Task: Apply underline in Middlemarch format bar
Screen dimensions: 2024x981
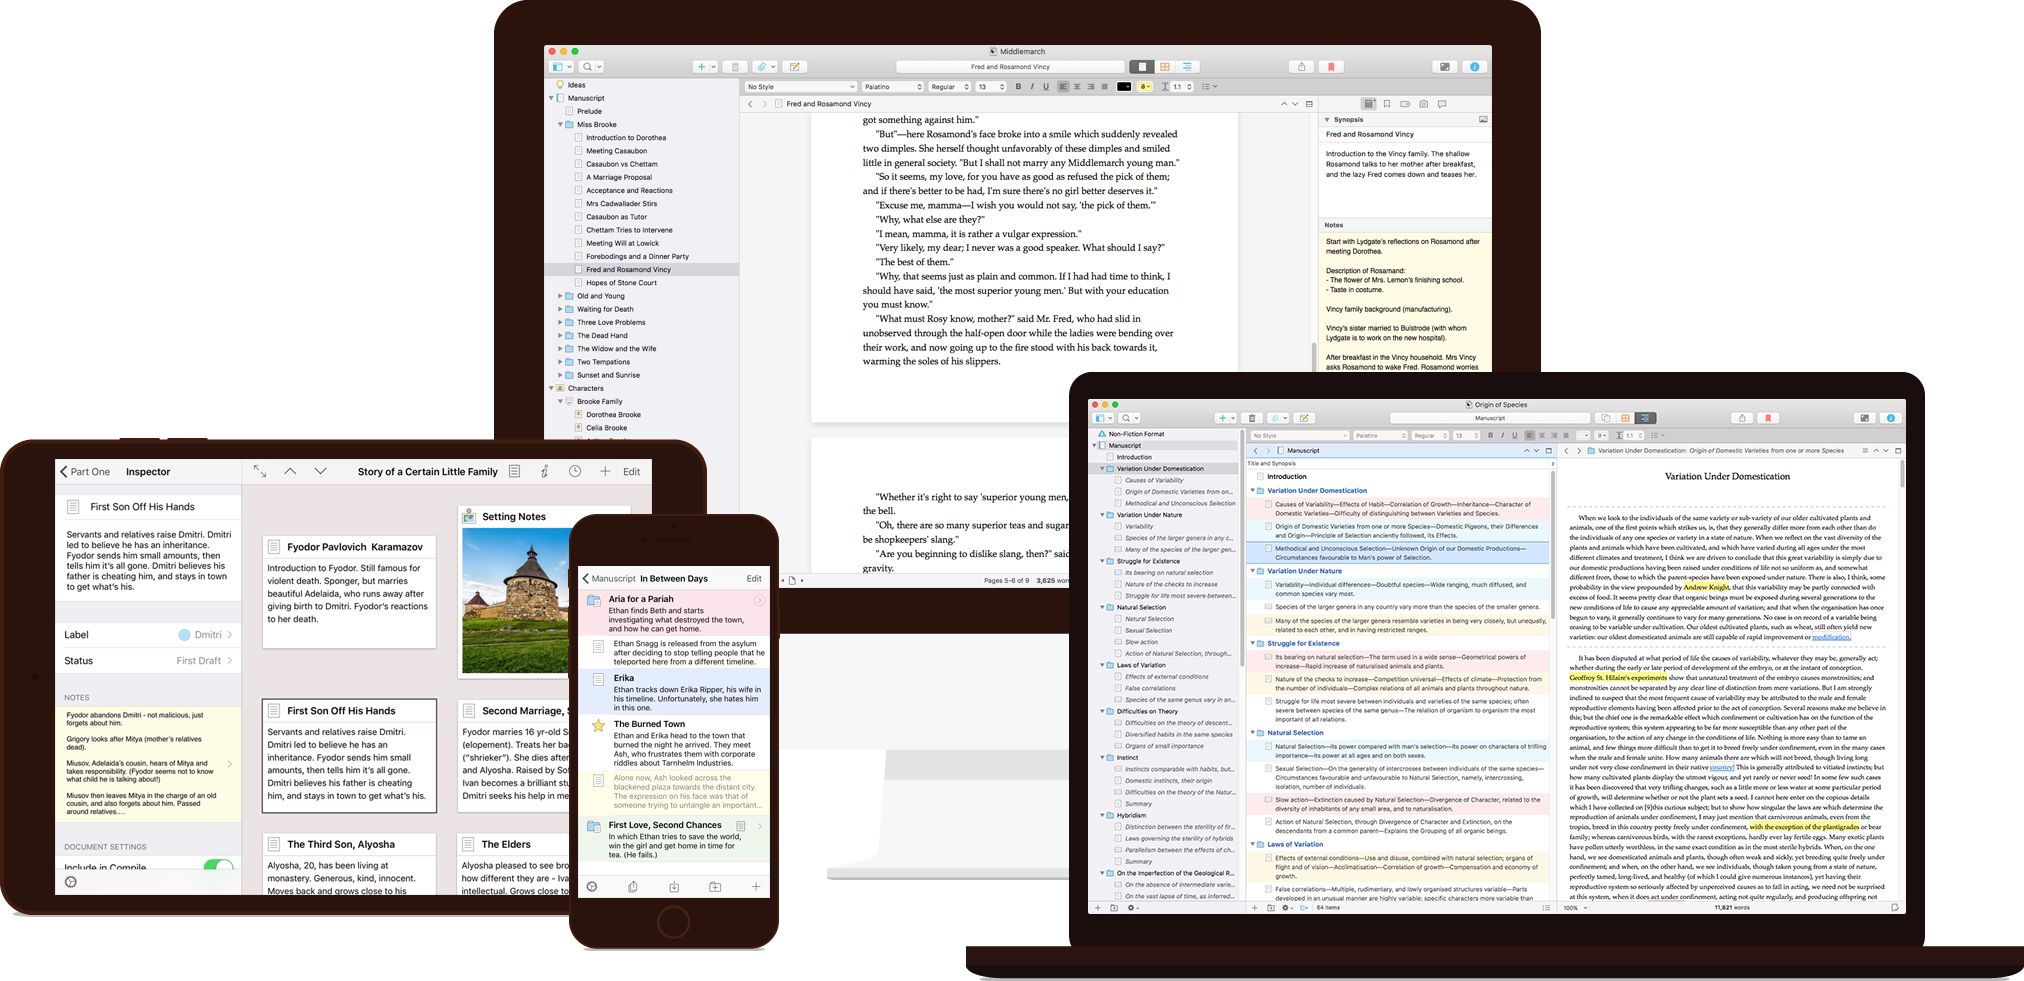Action: [1046, 87]
